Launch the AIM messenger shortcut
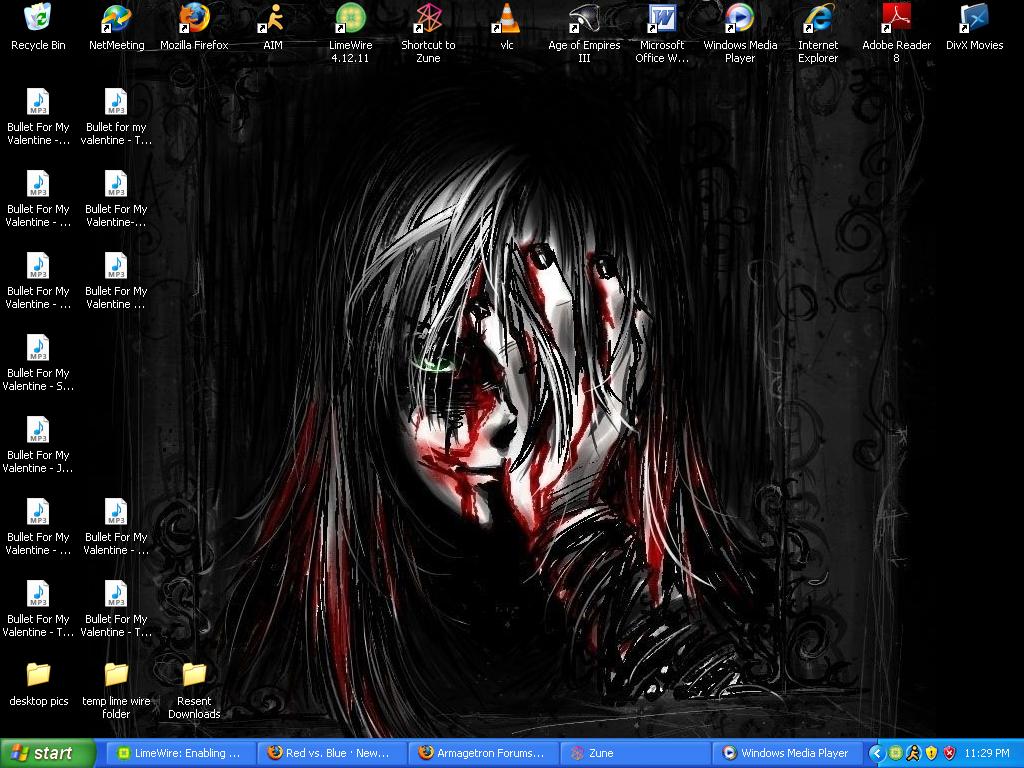The height and width of the screenshot is (768, 1024). [272, 20]
